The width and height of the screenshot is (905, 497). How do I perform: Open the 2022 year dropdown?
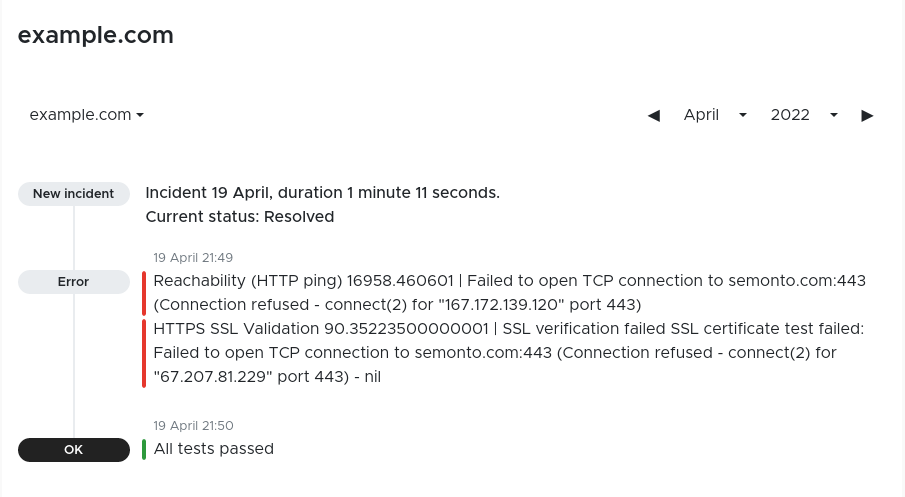(x=803, y=116)
